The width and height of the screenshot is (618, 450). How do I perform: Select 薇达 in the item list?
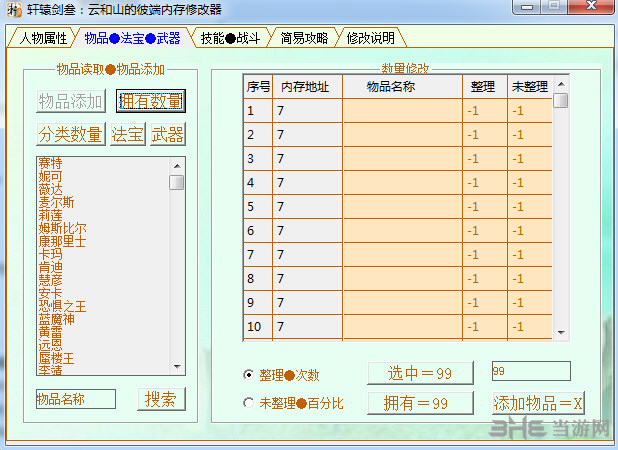pos(50,189)
